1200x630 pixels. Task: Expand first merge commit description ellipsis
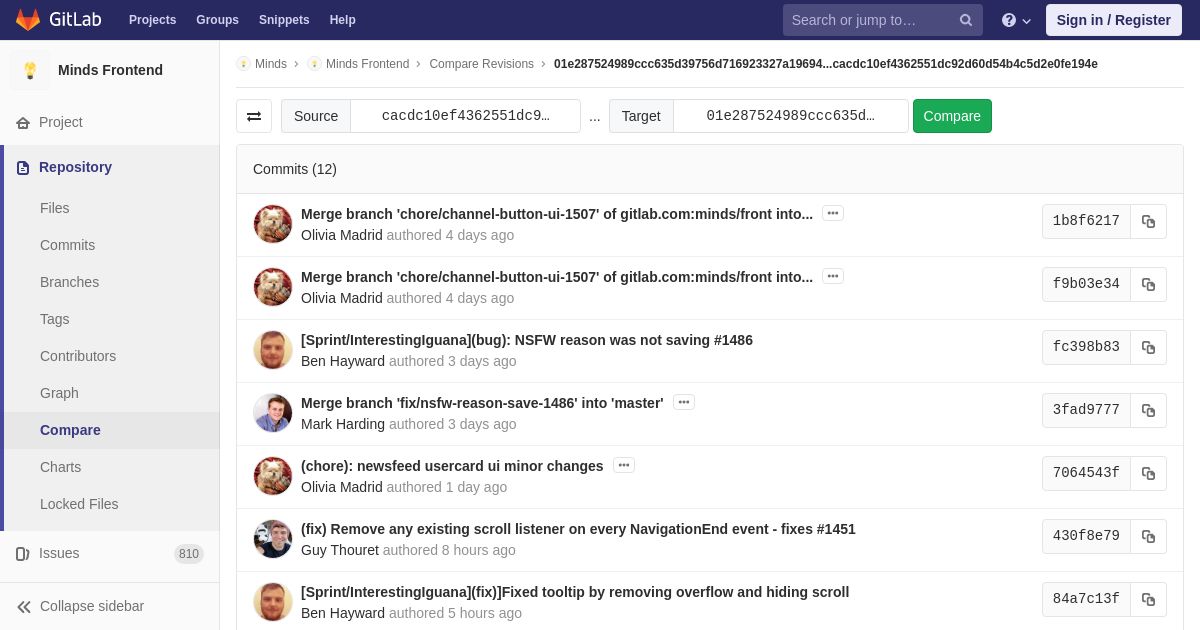click(x=832, y=213)
